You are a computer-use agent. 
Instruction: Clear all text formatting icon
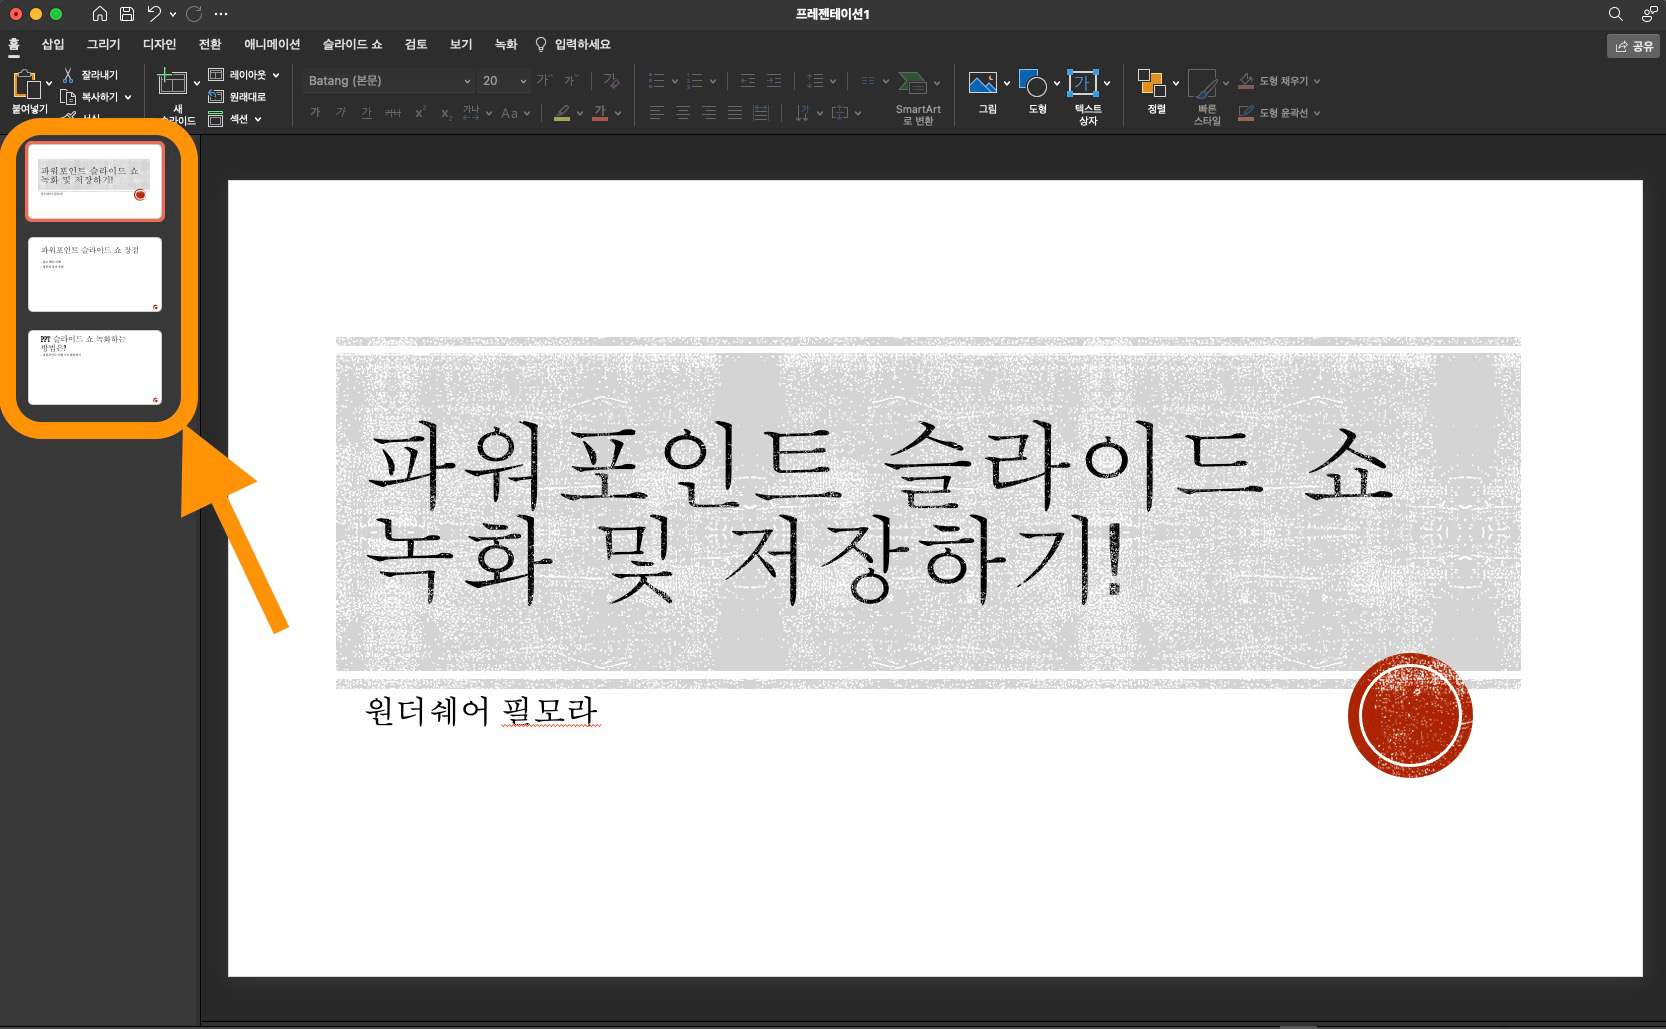tap(612, 80)
